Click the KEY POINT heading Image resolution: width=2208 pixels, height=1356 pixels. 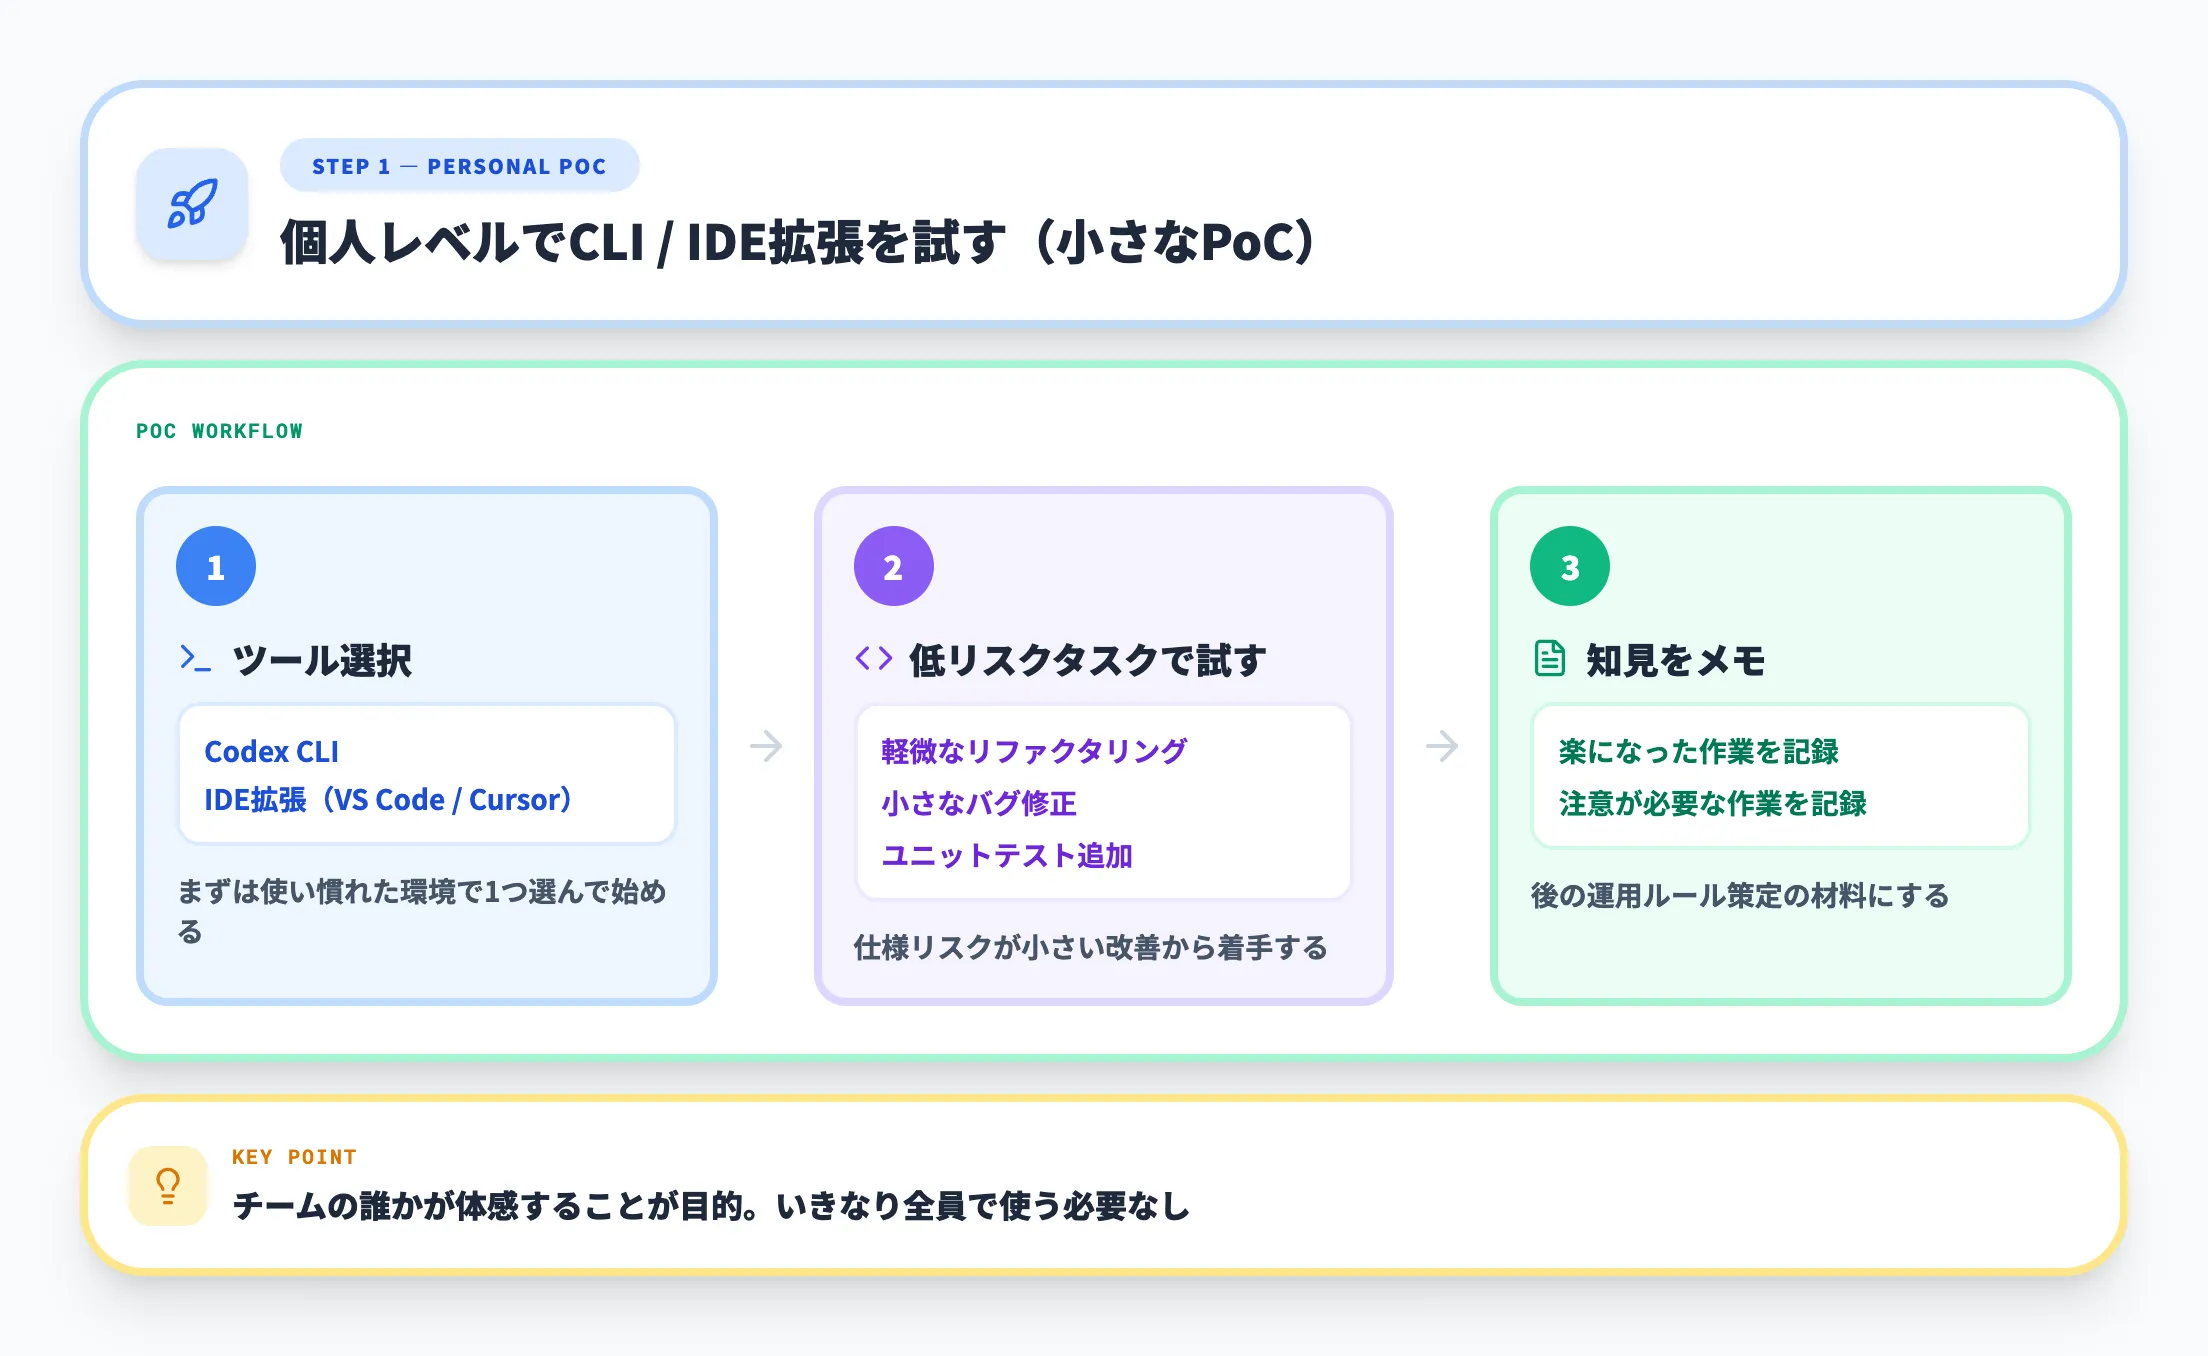(x=293, y=1156)
